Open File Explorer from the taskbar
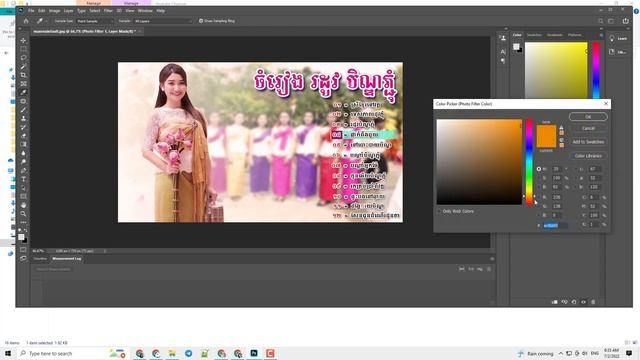This screenshot has height=360, width=640. 172,353
